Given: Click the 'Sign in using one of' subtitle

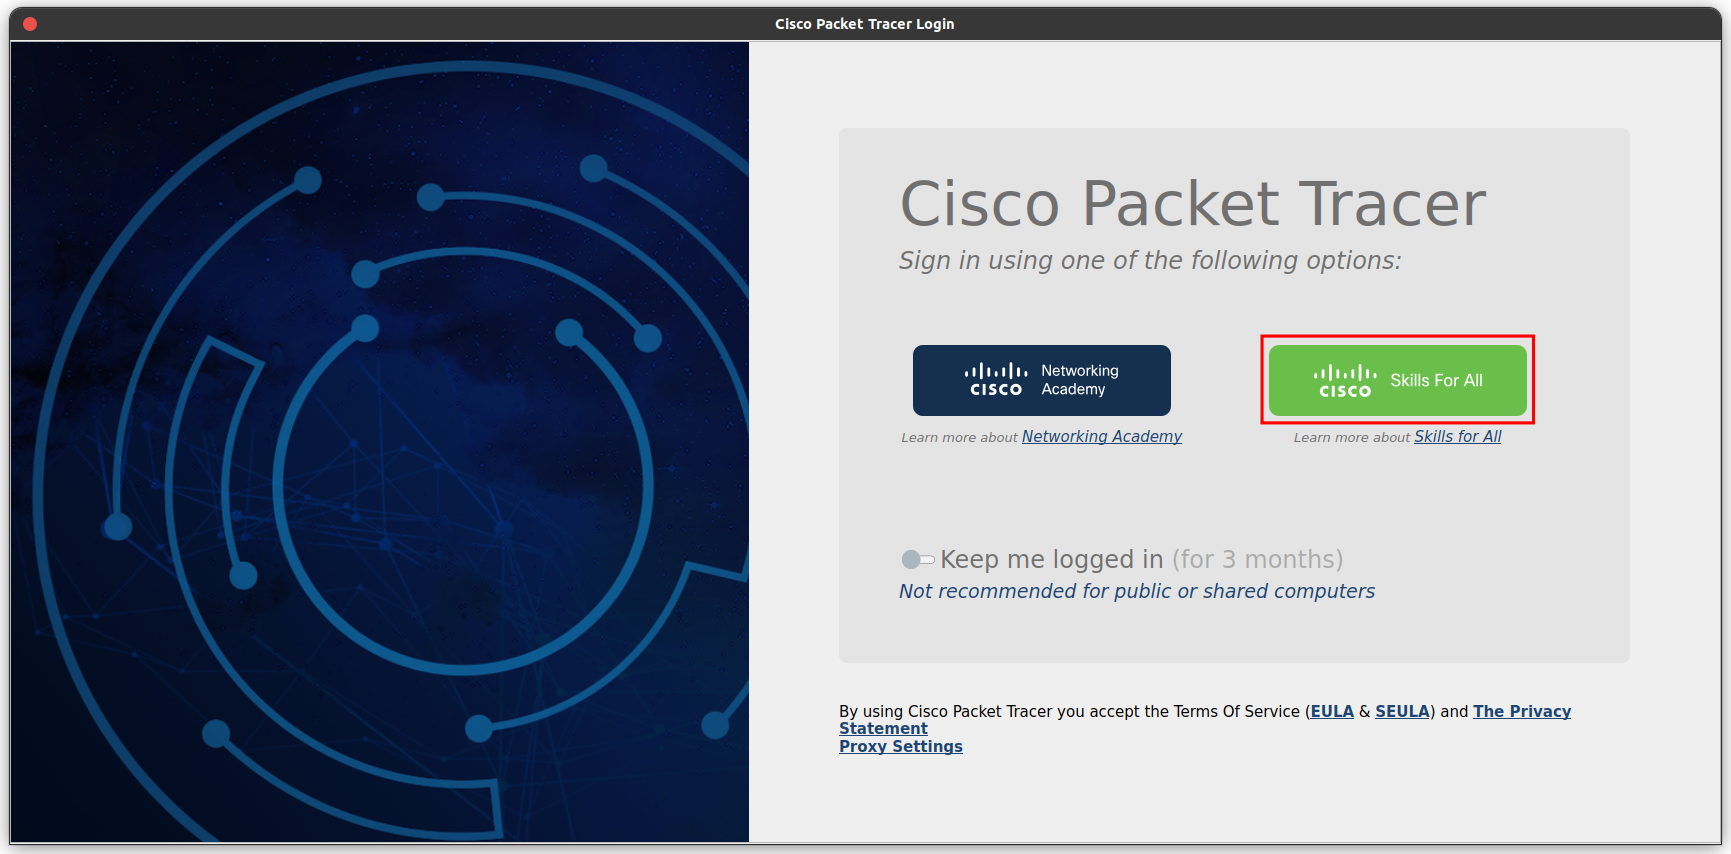Looking at the screenshot, I should pos(1149,260).
